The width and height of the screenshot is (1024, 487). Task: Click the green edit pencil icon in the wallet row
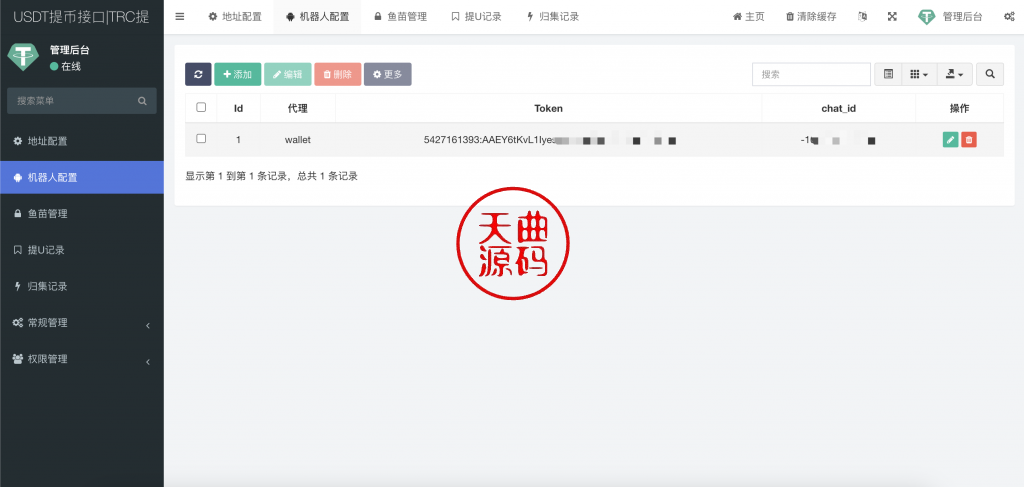point(951,140)
